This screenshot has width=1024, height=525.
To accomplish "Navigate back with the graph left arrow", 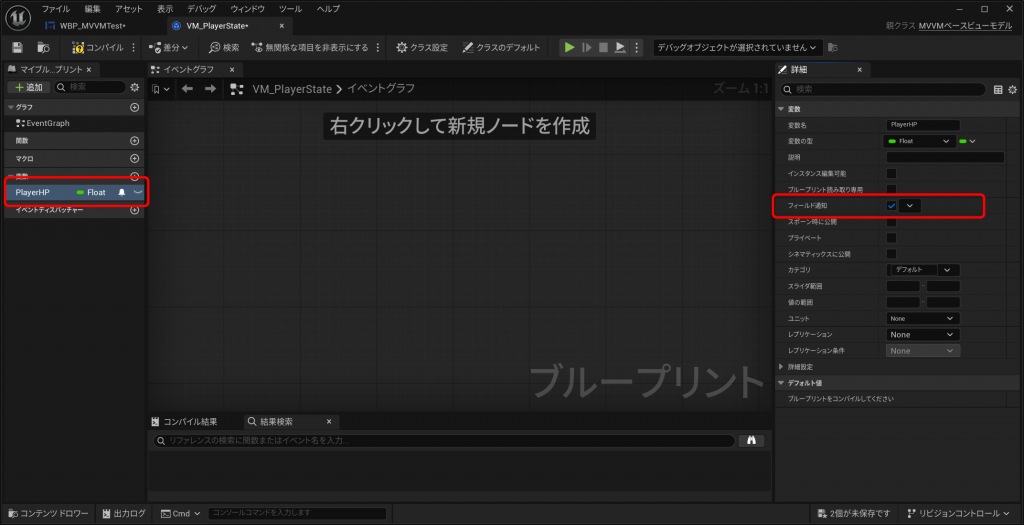I will point(188,89).
